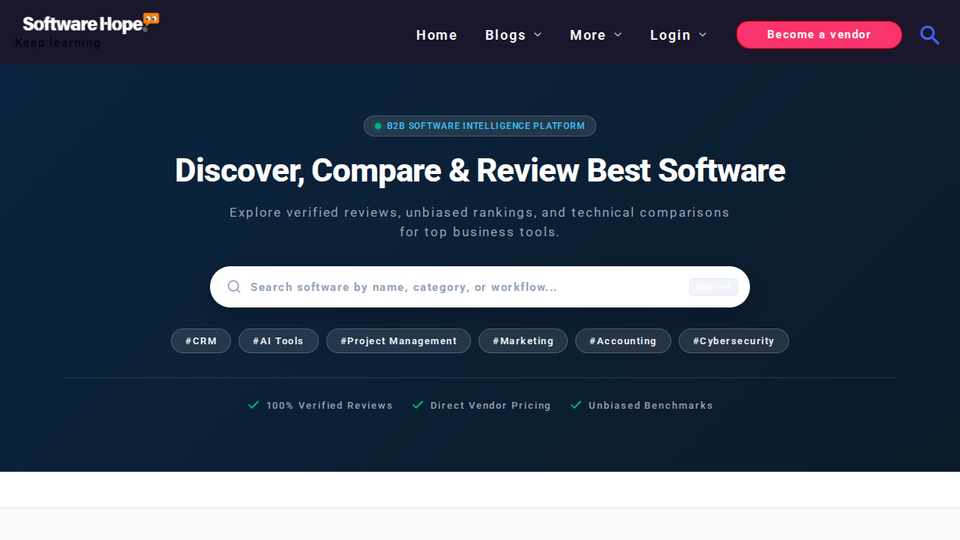Expand the More dropdown chevron
Viewport: 960px width, 540px height.
pyautogui.click(x=618, y=35)
